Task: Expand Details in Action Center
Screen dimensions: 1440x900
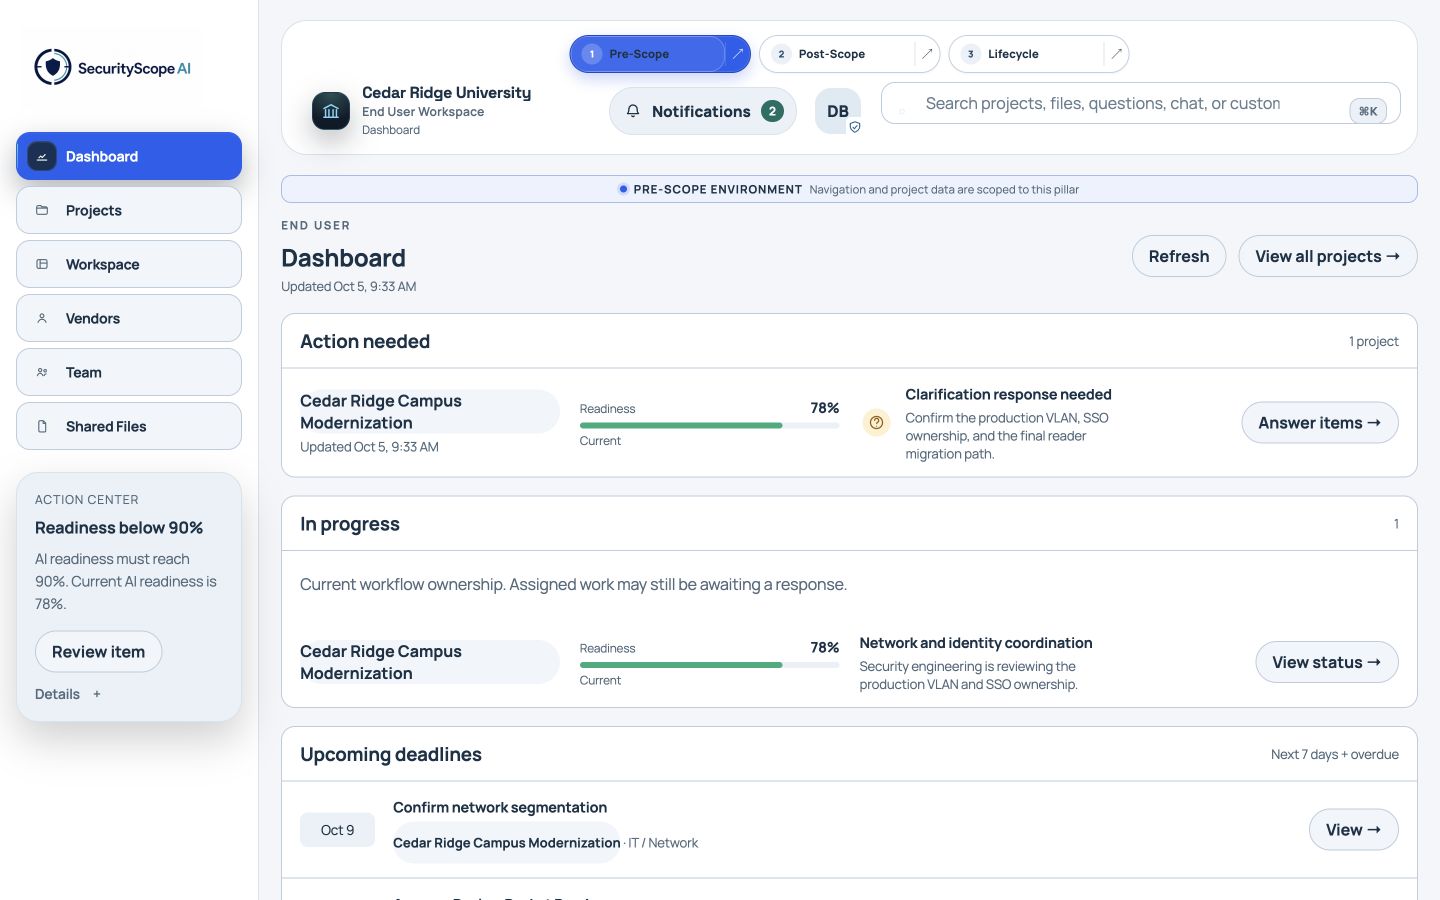Action: [x=68, y=694]
